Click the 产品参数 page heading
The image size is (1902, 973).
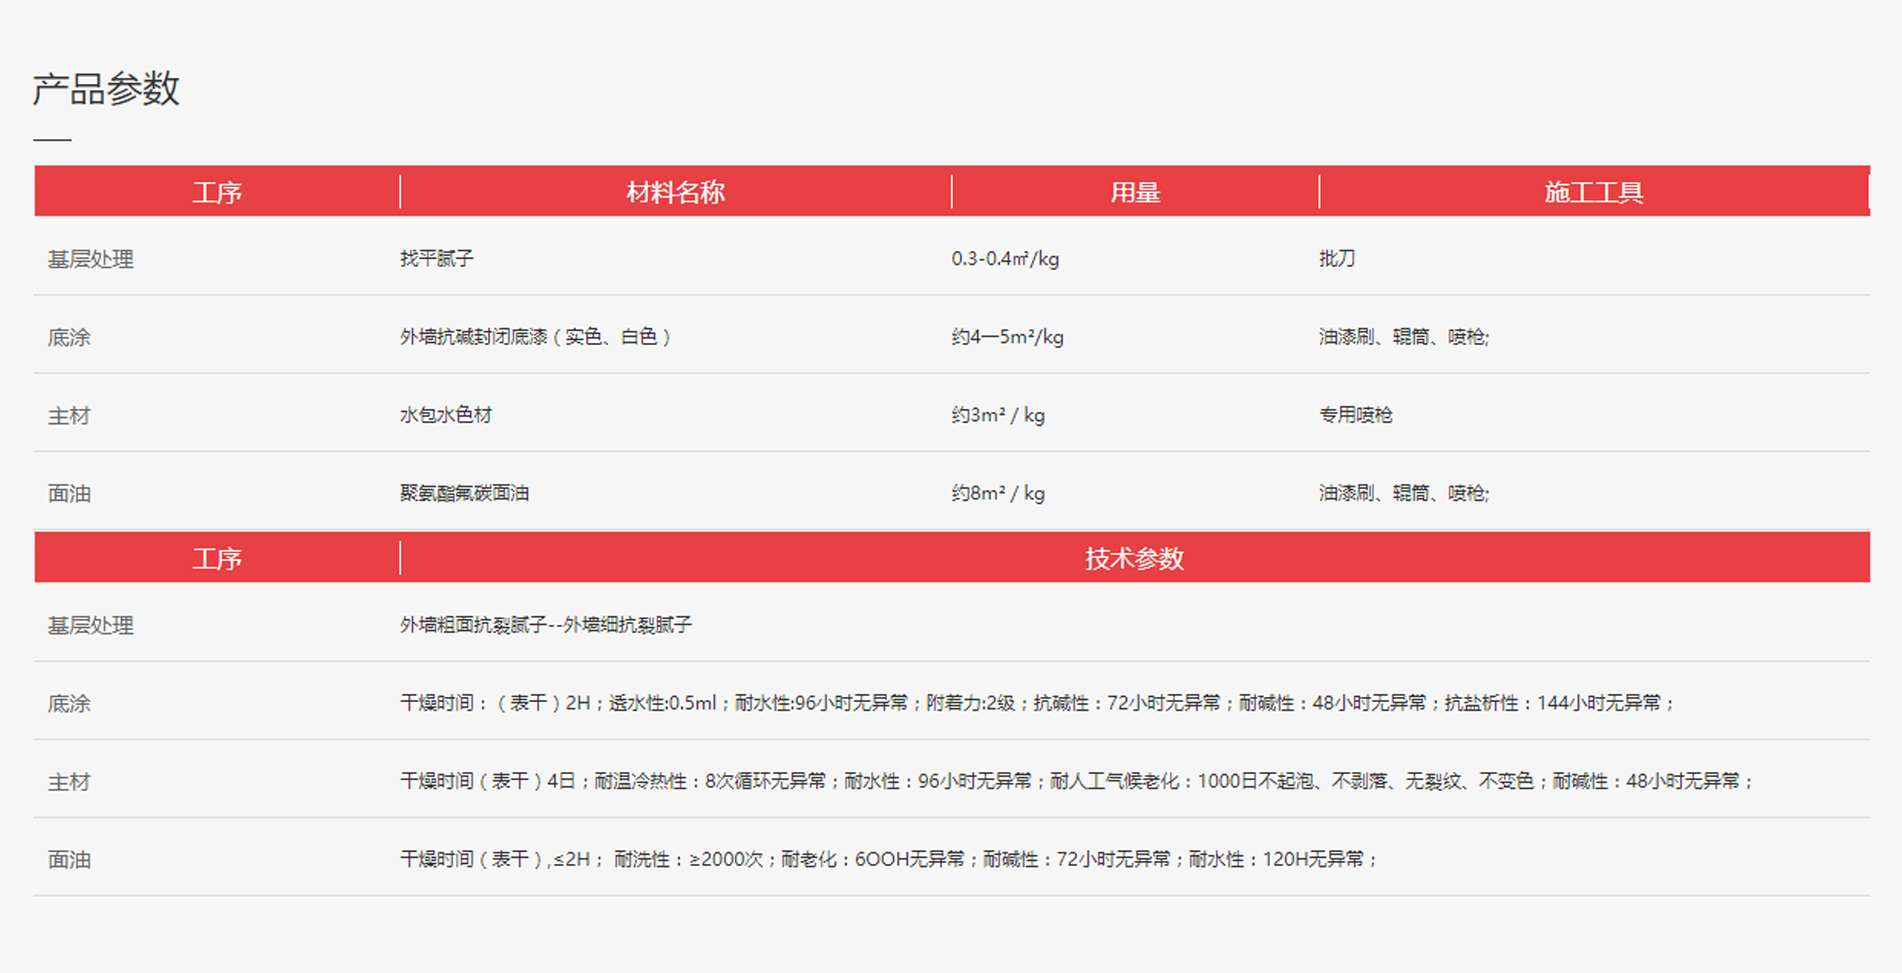click(x=106, y=89)
